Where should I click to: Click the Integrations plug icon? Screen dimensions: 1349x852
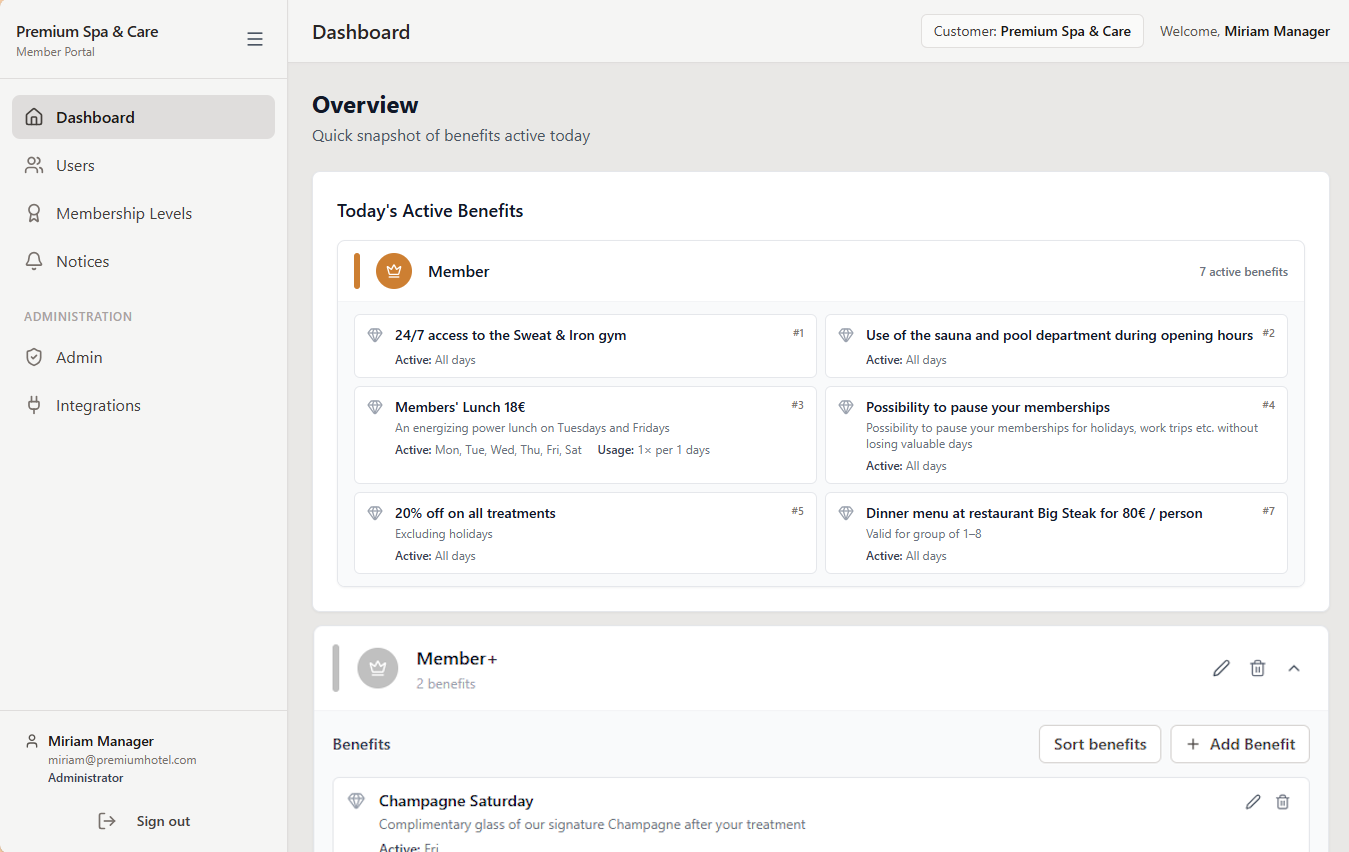point(34,405)
